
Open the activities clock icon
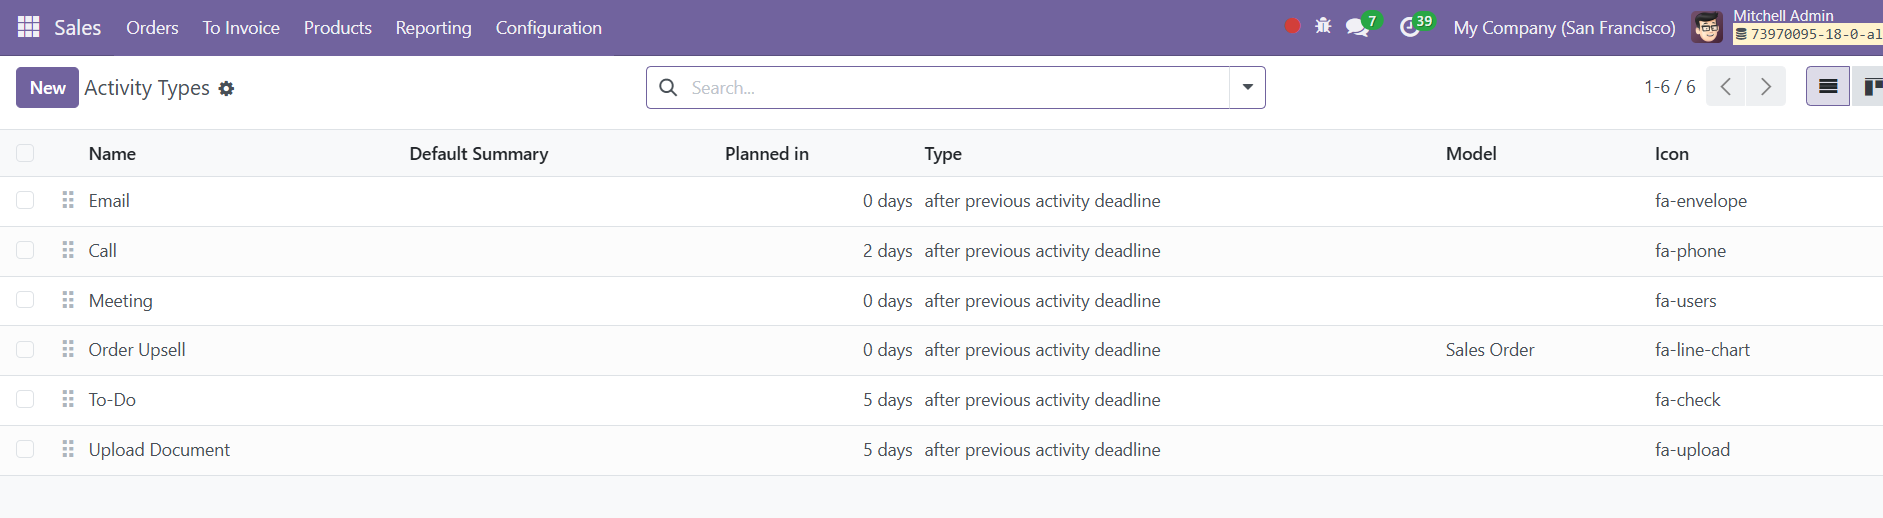[1410, 27]
